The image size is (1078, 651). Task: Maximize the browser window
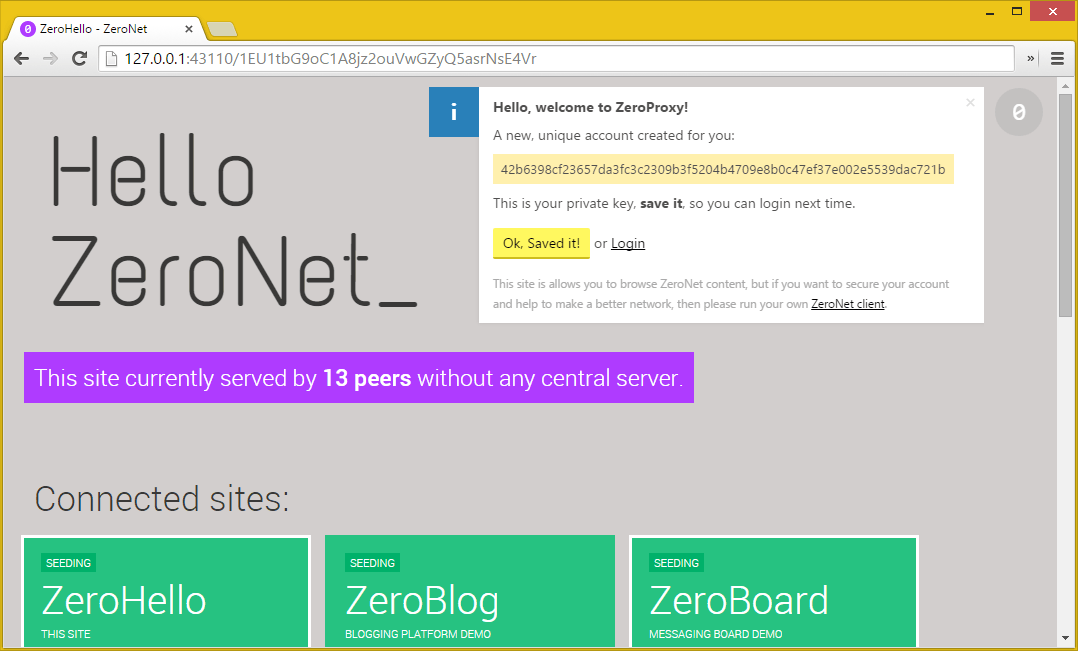[1017, 12]
